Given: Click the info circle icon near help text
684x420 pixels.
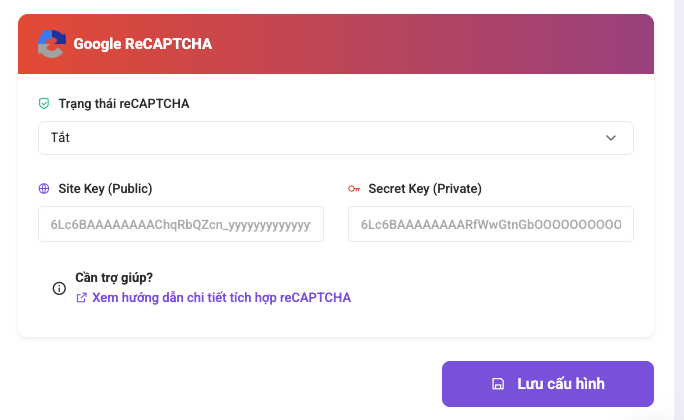Looking at the screenshot, I should pyautogui.click(x=59, y=288).
